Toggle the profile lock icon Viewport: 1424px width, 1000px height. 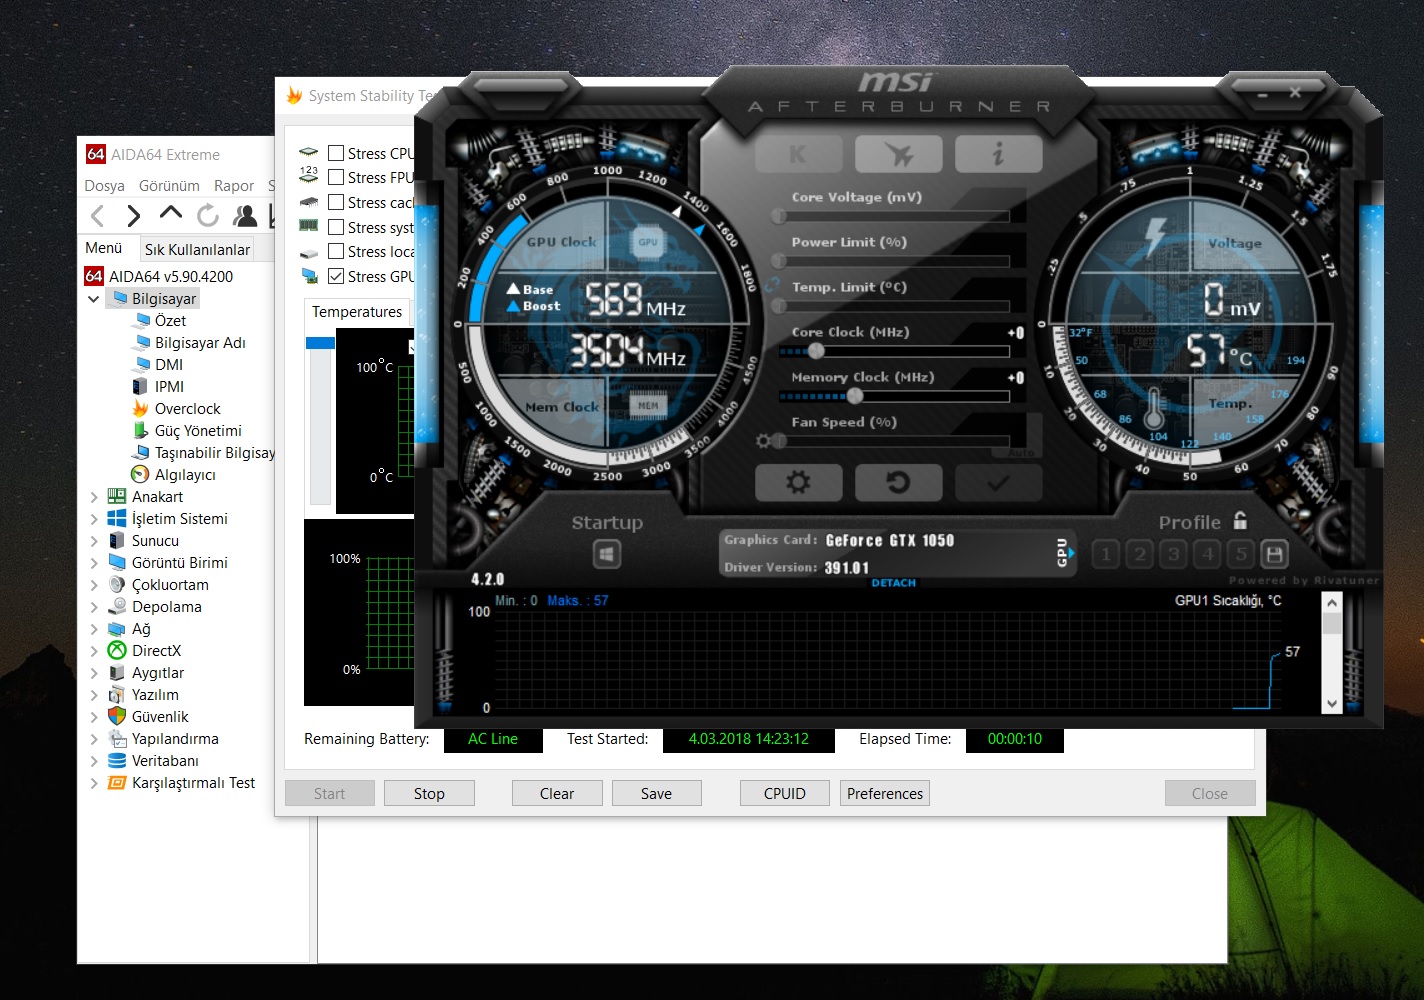[1240, 520]
